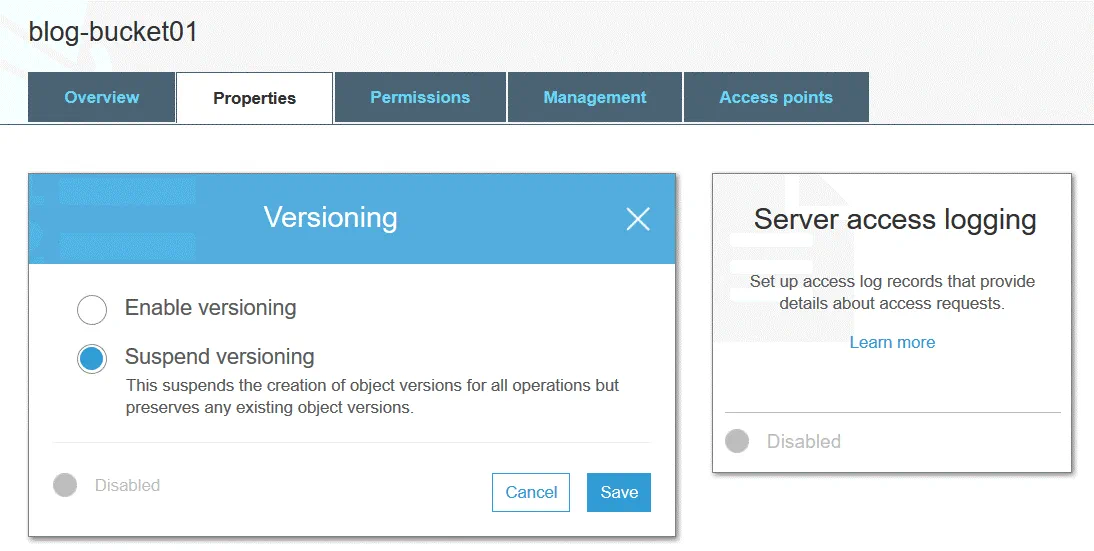Click the Disabled status circle in Server access logging
Image resolution: width=1094 pixels, height=551 pixels.
[x=737, y=441]
